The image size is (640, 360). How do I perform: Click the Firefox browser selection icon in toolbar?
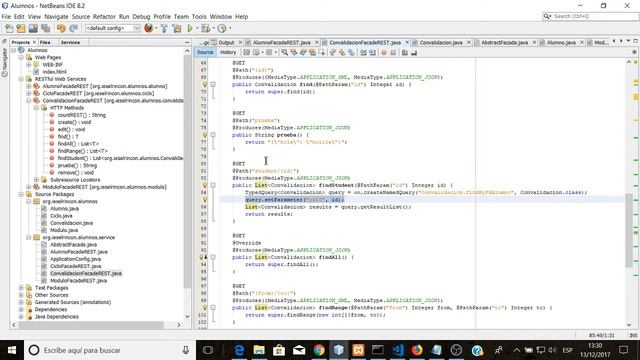(x=149, y=28)
